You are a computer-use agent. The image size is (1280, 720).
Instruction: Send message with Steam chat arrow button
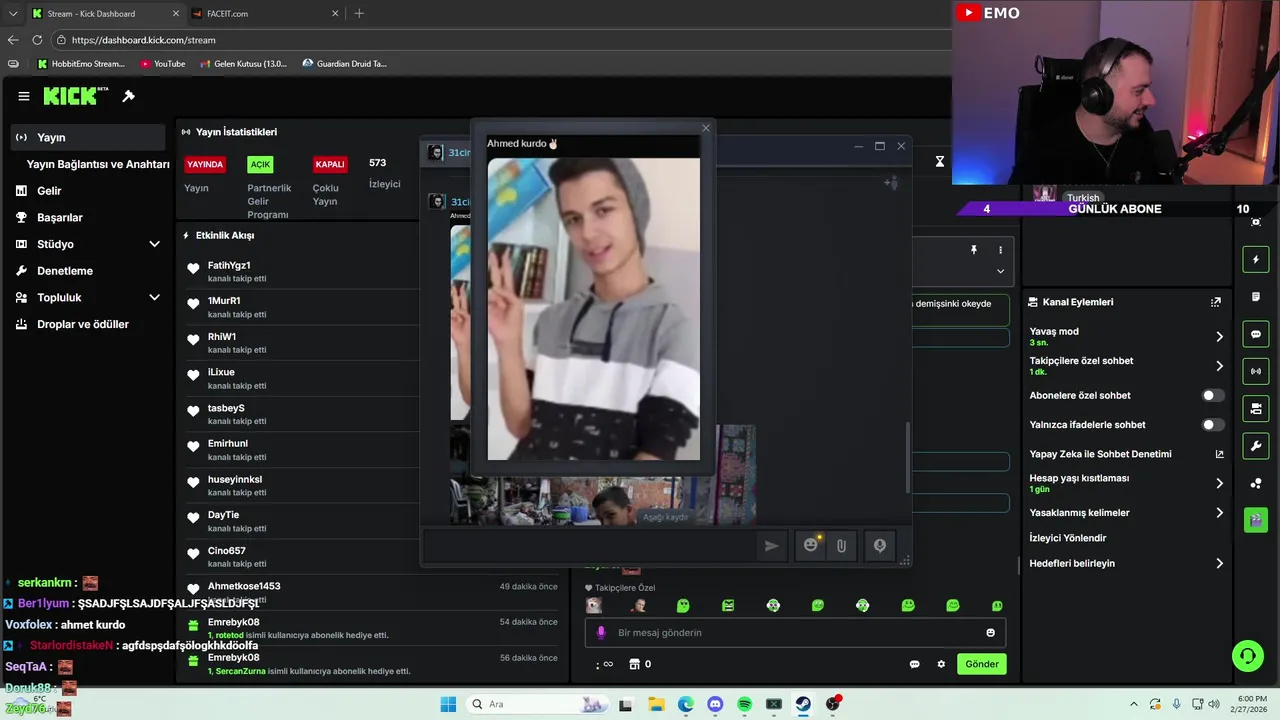pos(771,546)
